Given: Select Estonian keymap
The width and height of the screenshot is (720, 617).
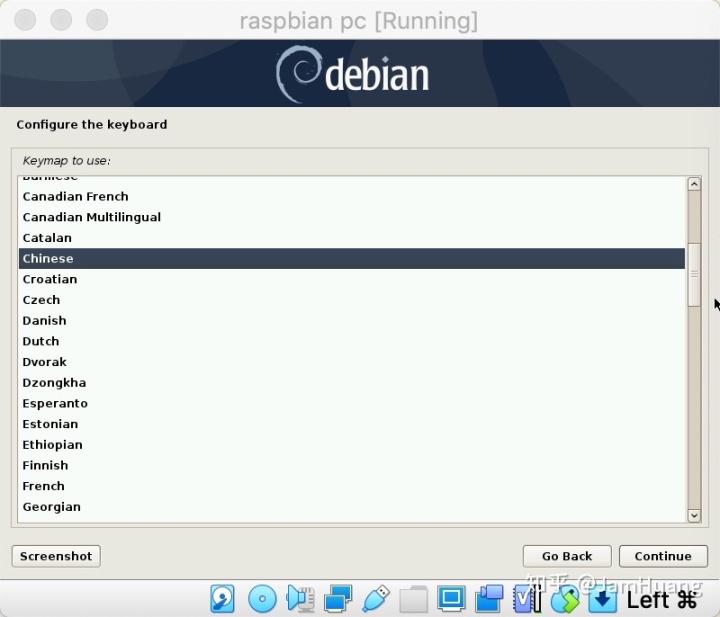Looking at the screenshot, I should click(352, 424).
